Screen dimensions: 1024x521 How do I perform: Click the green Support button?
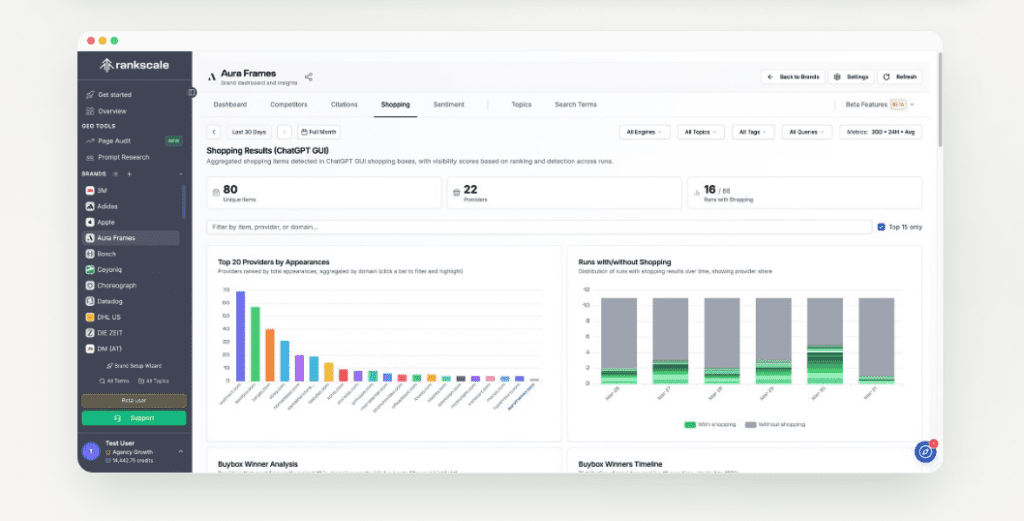pyautogui.click(x=134, y=418)
